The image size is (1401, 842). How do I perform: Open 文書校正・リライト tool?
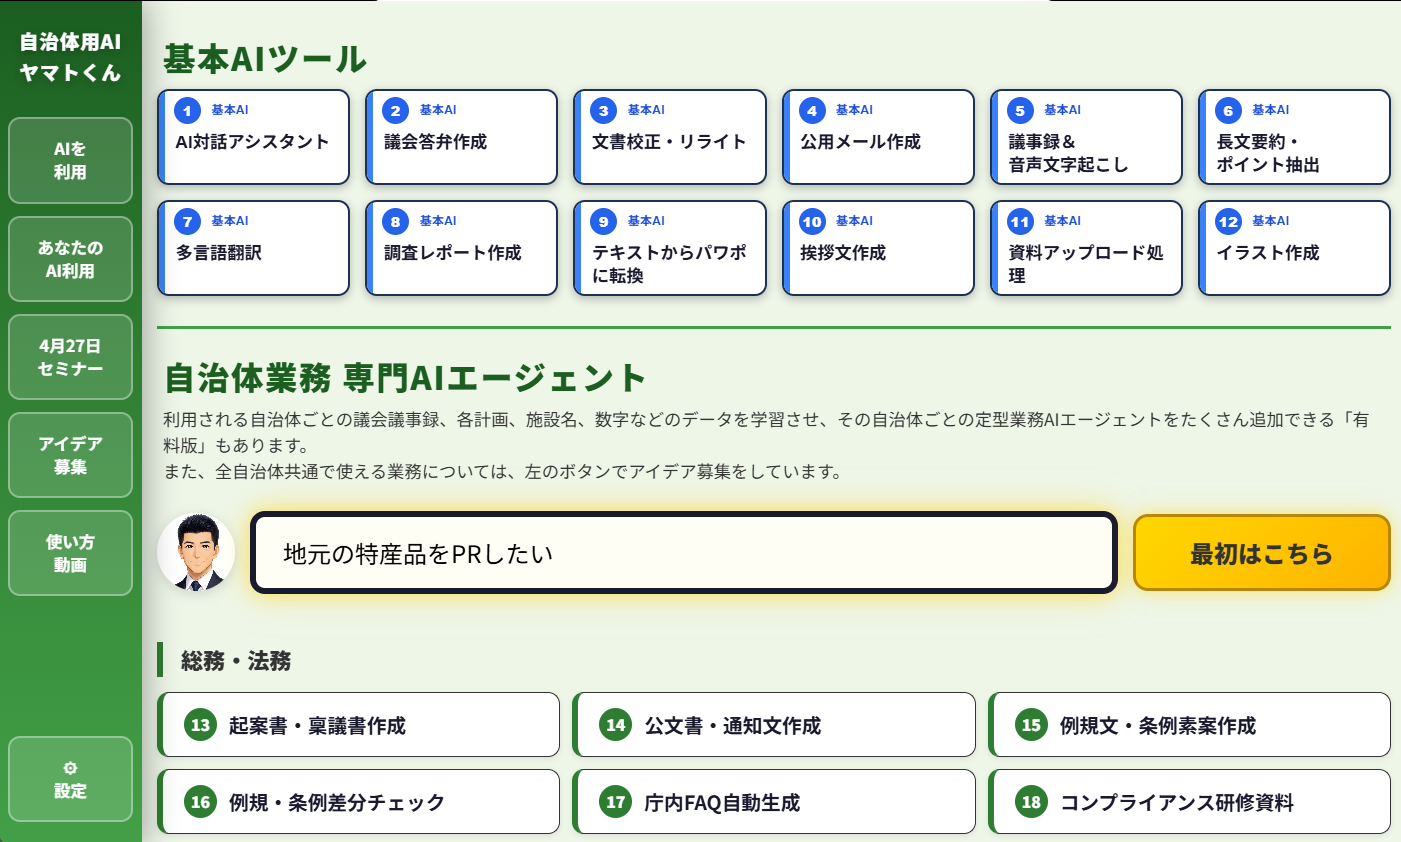[669, 138]
